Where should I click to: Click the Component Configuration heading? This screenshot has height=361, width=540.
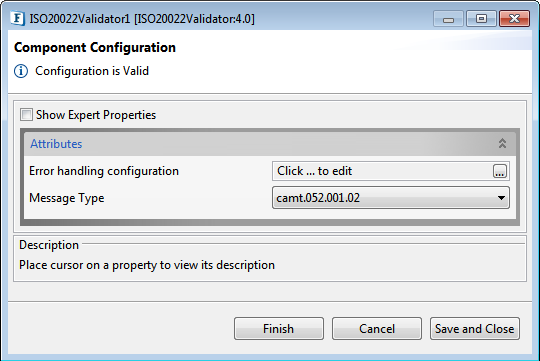(x=95, y=48)
